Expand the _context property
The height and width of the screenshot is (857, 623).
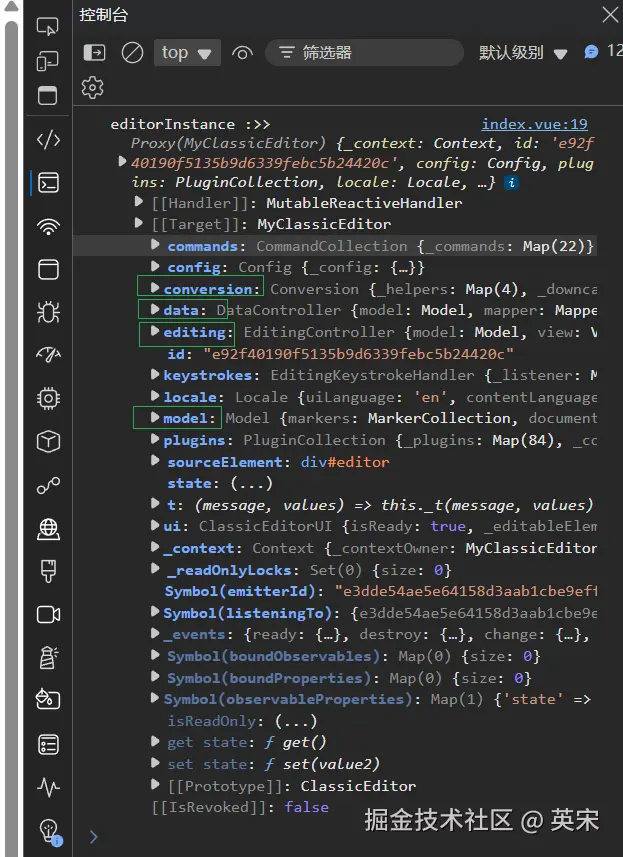pyautogui.click(x=155, y=547)
